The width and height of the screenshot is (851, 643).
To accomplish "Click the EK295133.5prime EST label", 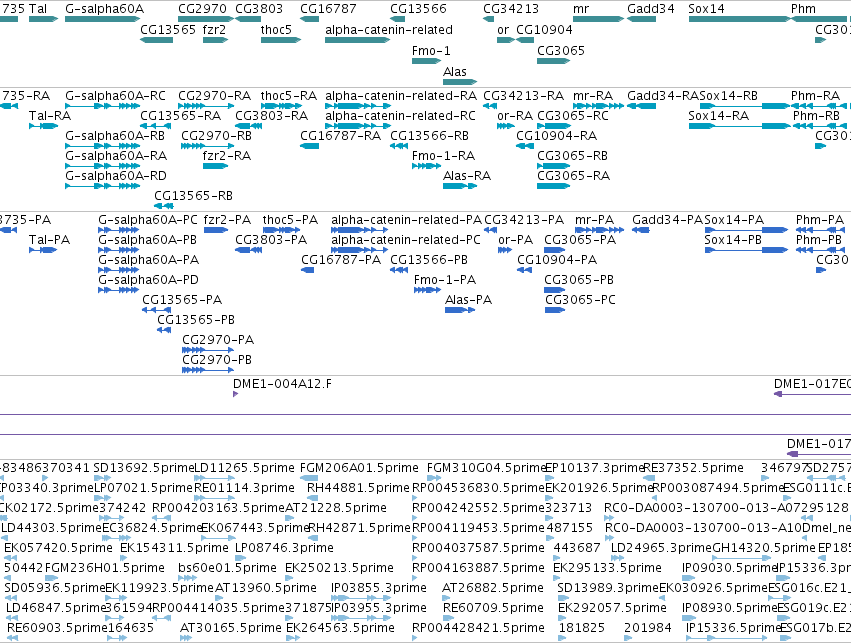I will pos(607,569).
